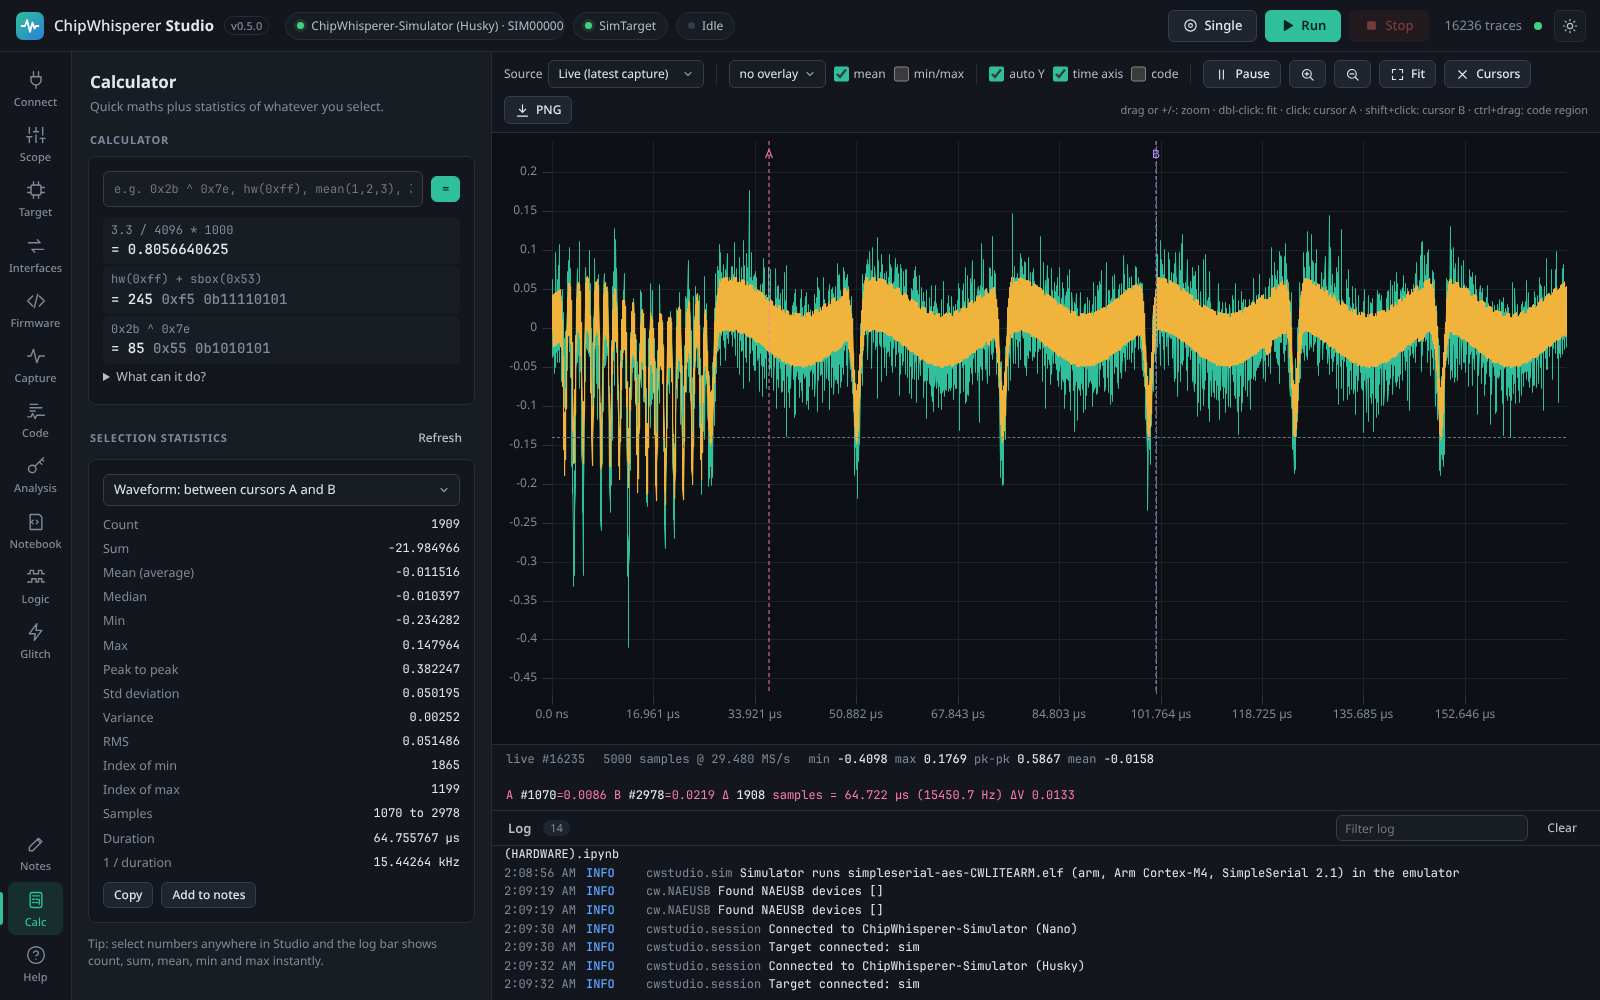1600x1000 pixels.
Task: Open the Capture page
Action: click(x=35, y=365)
